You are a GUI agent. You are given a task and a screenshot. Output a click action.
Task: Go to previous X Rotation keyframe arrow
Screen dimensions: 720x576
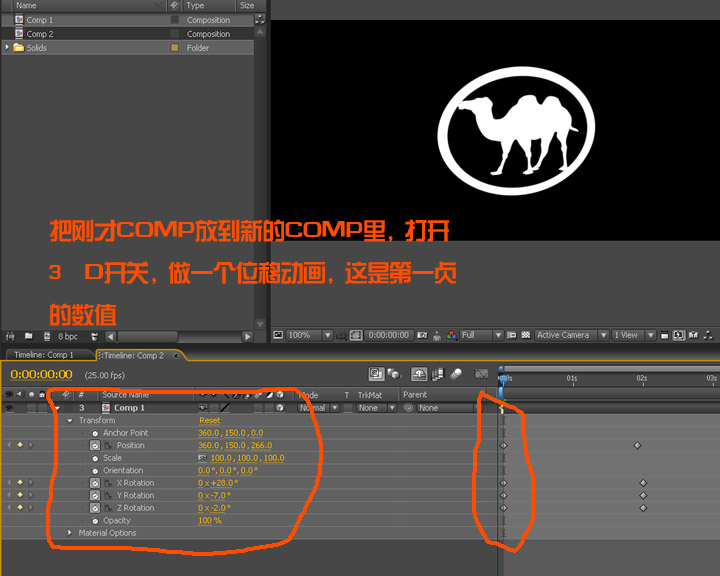[x=9, y=483]
